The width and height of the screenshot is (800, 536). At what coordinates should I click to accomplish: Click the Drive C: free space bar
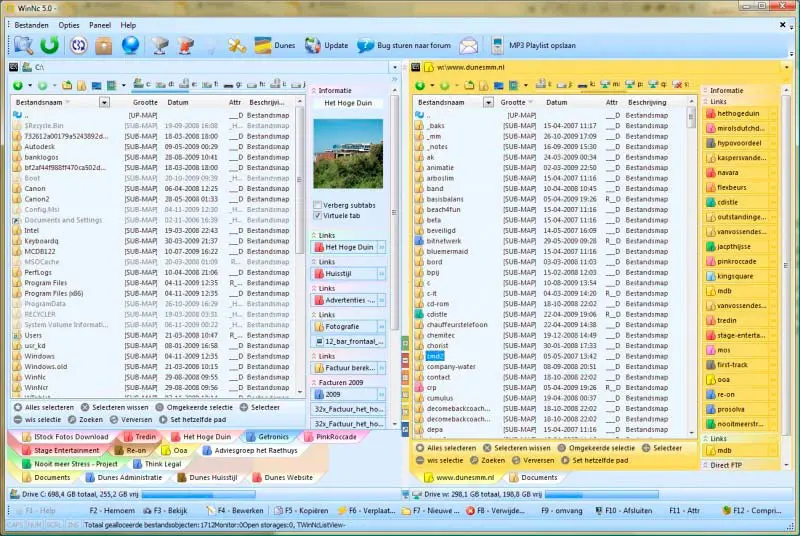click(x=198, y=494)
